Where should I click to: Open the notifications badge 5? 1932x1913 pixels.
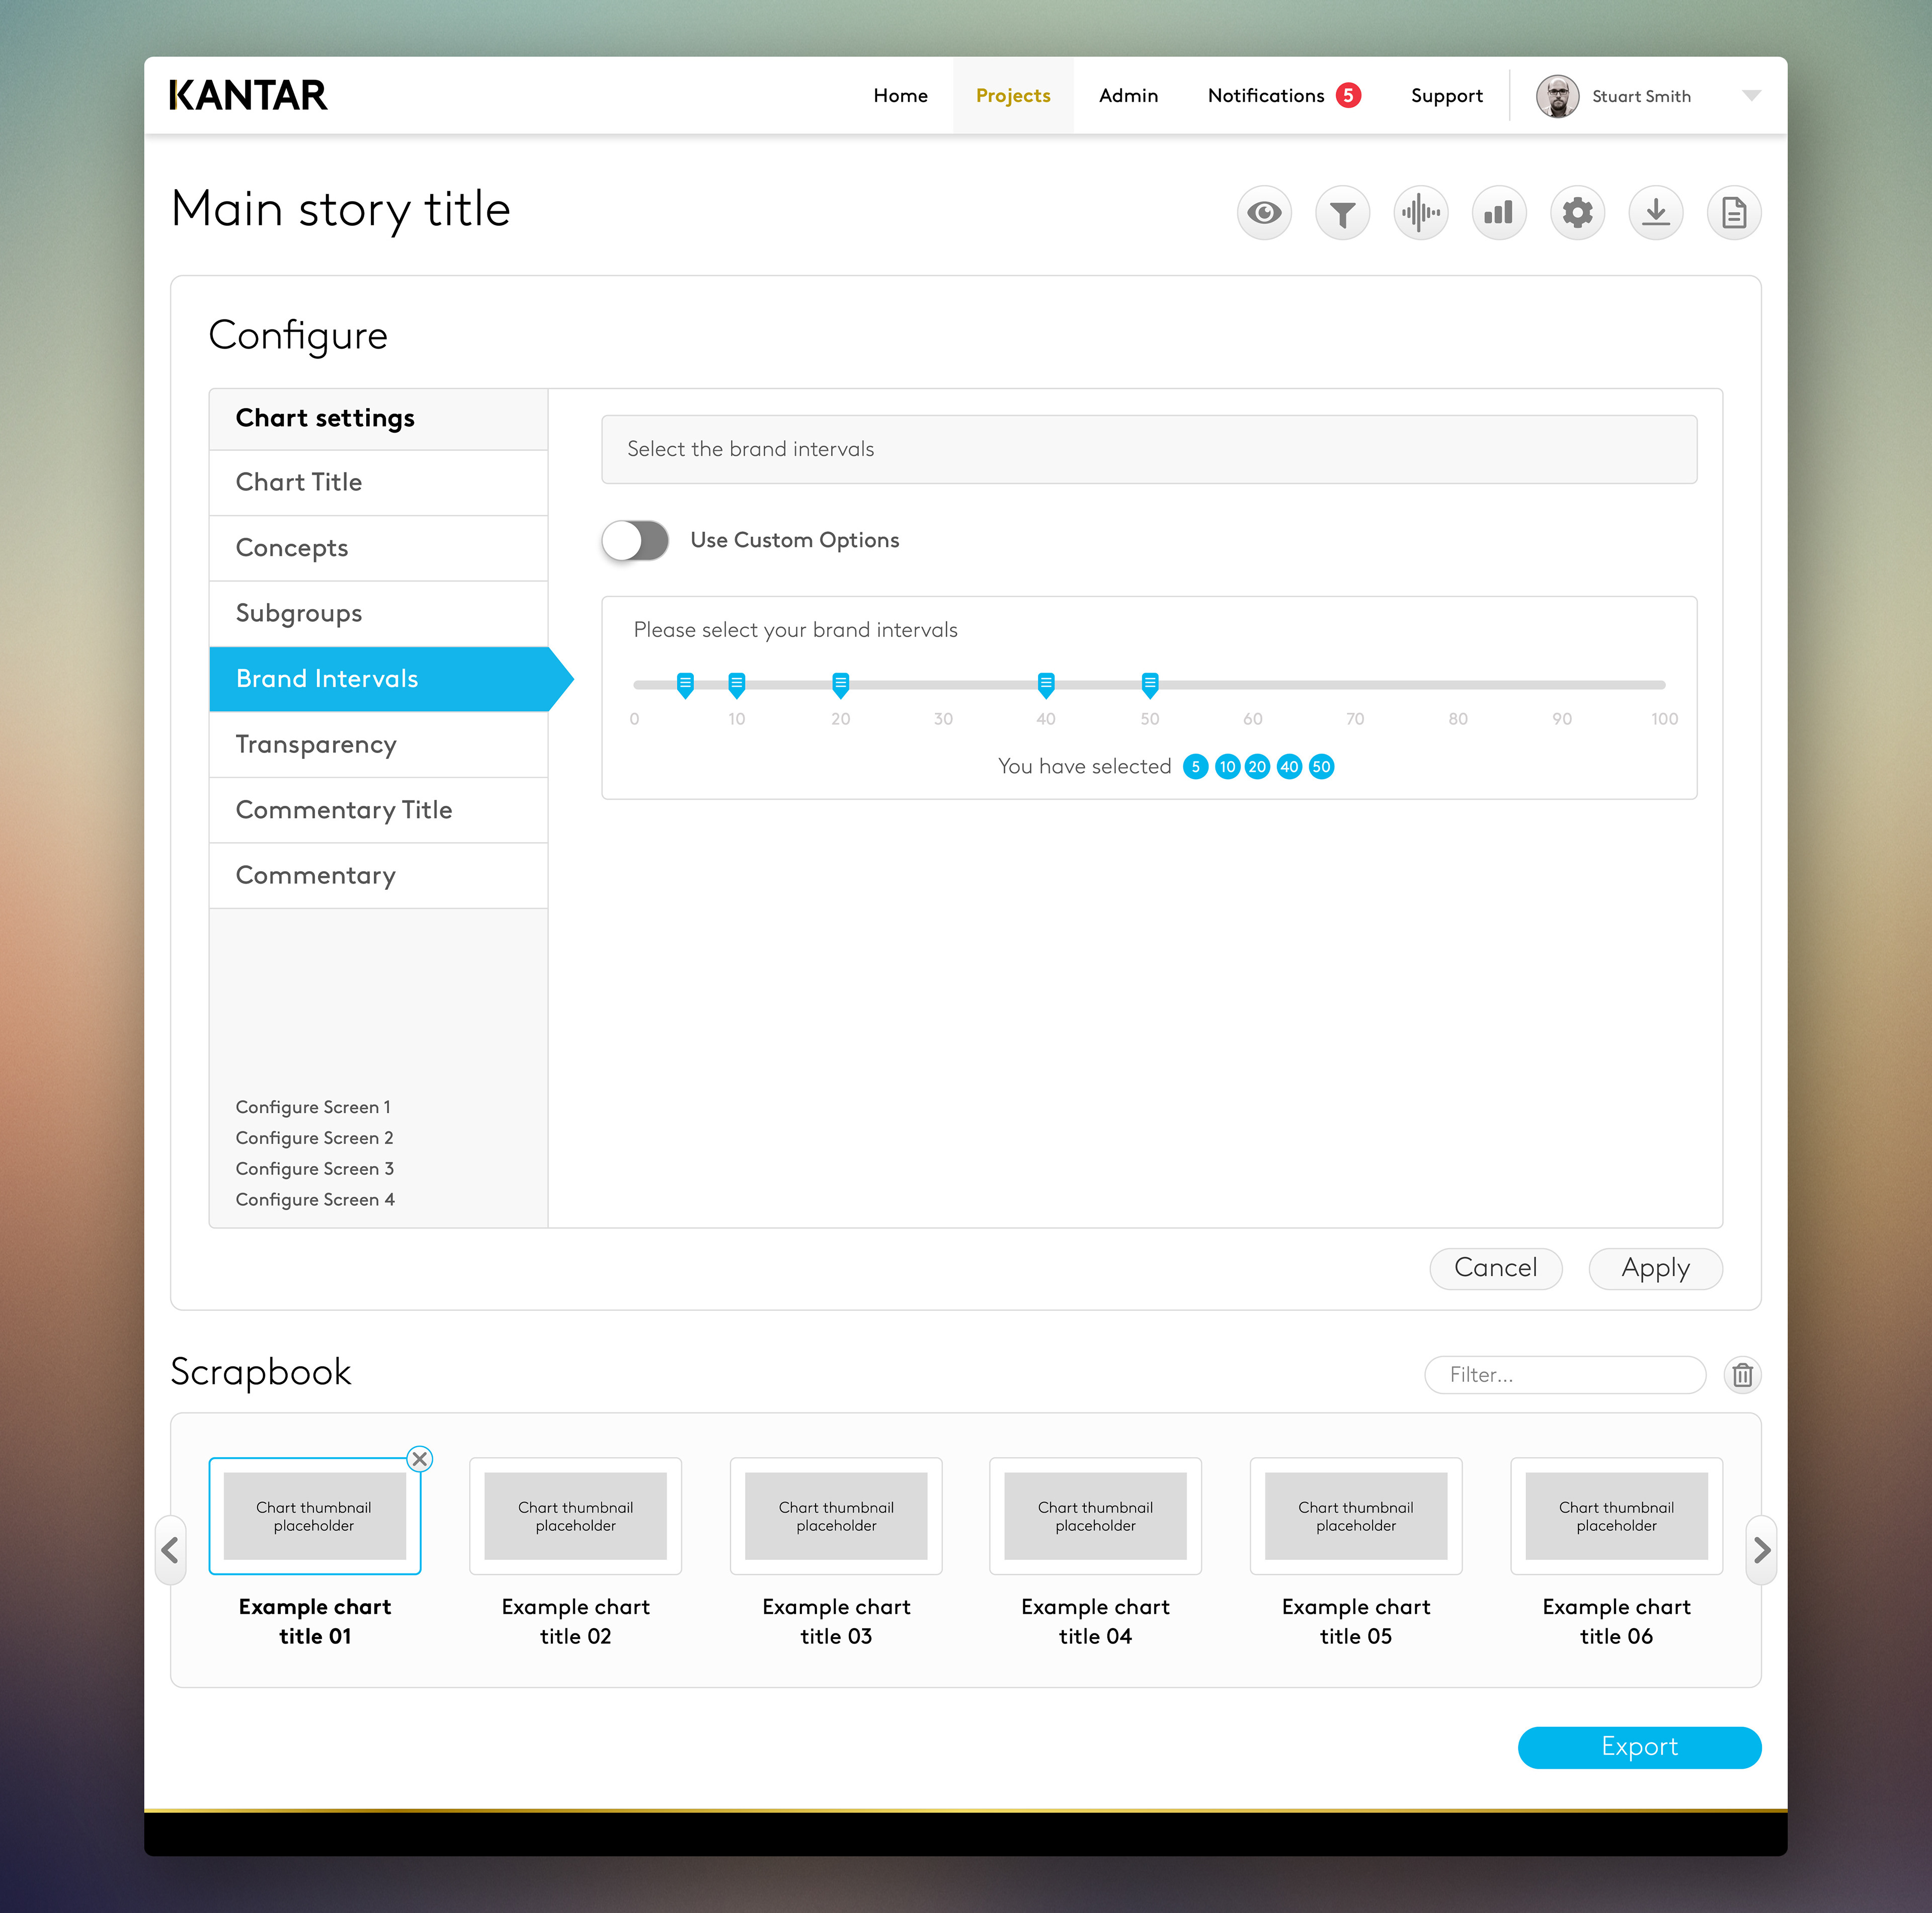[x=1348, y=95]
